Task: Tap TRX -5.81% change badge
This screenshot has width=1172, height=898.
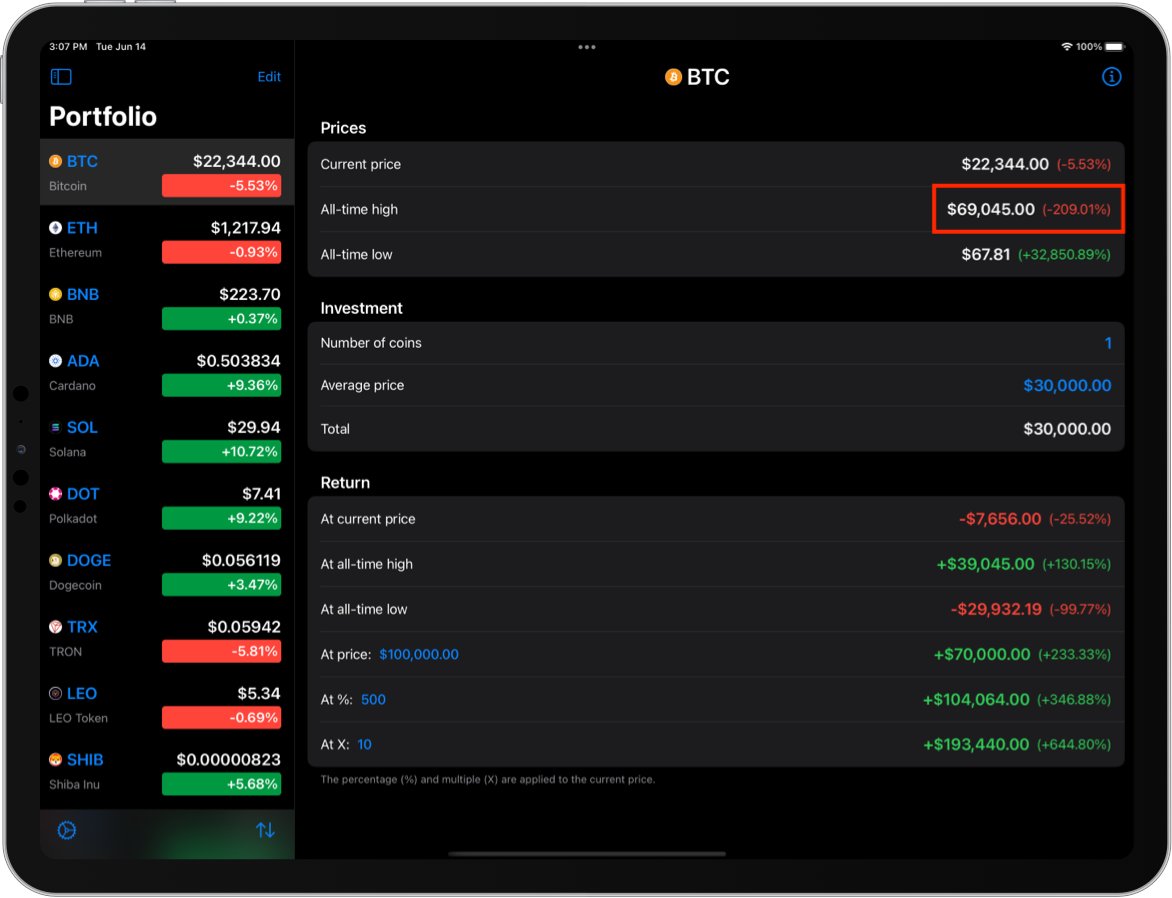Action: (221, 651)
